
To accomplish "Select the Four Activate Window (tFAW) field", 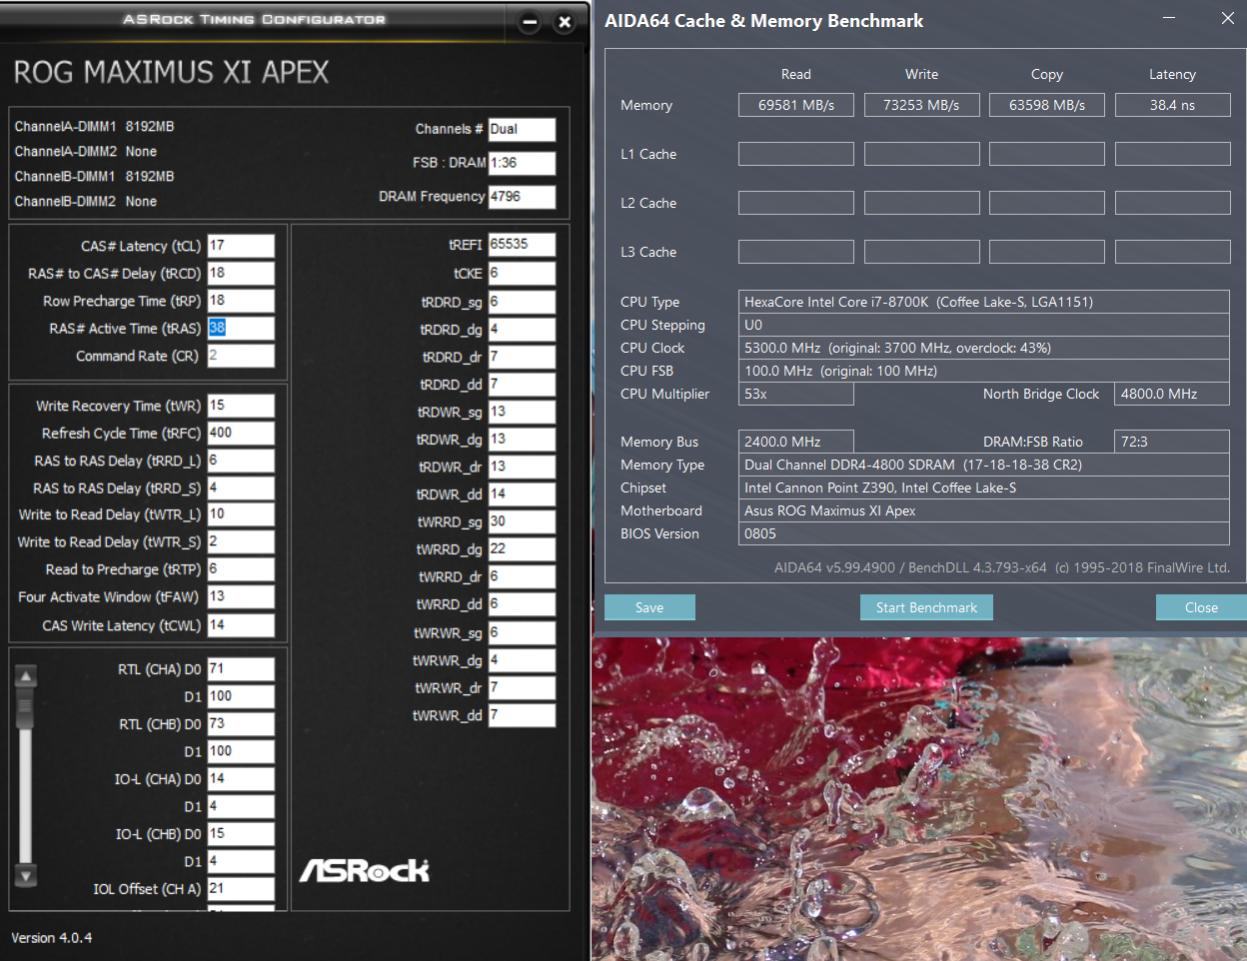I will (241, 597).
